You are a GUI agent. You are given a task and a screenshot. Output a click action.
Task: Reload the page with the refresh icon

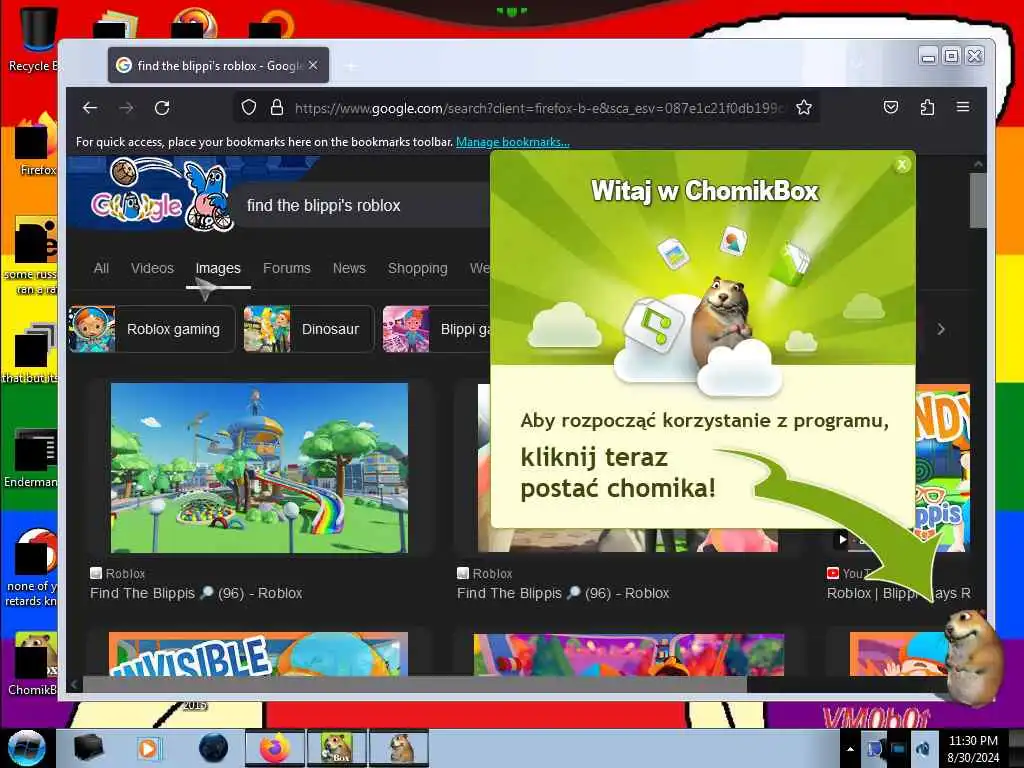click(163, 108)
